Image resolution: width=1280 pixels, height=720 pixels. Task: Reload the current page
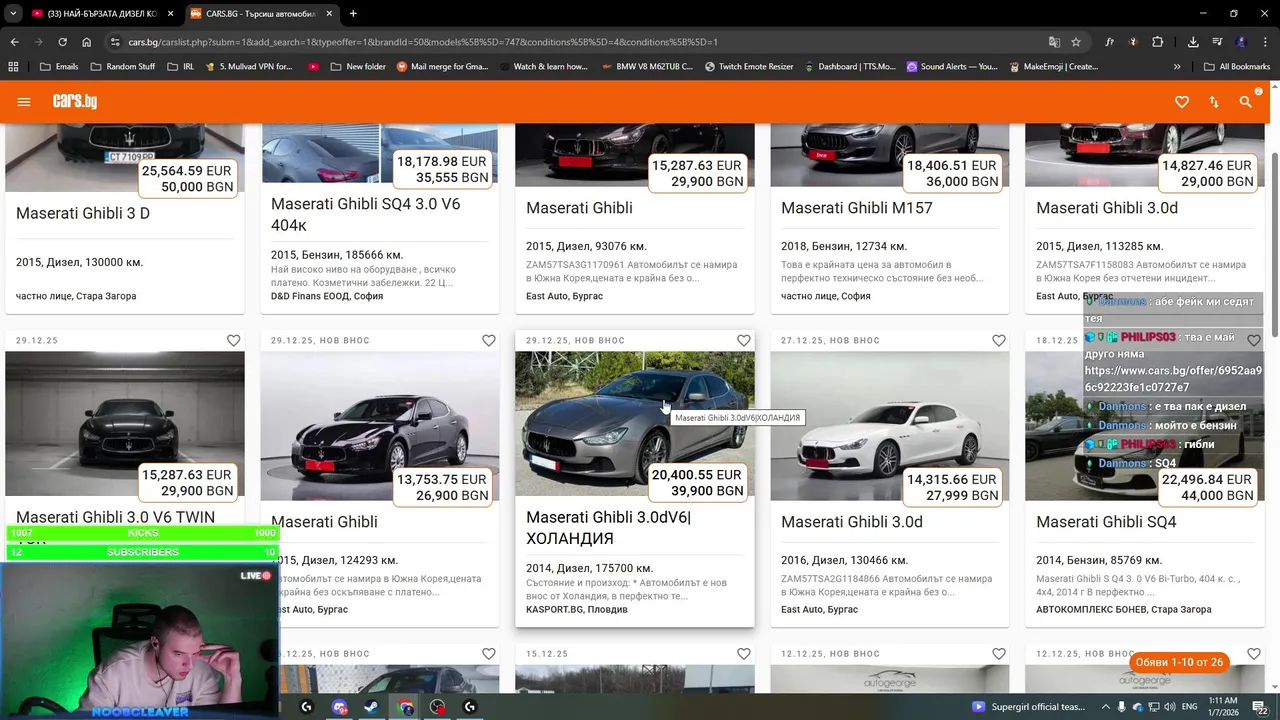tap(62, 42)
